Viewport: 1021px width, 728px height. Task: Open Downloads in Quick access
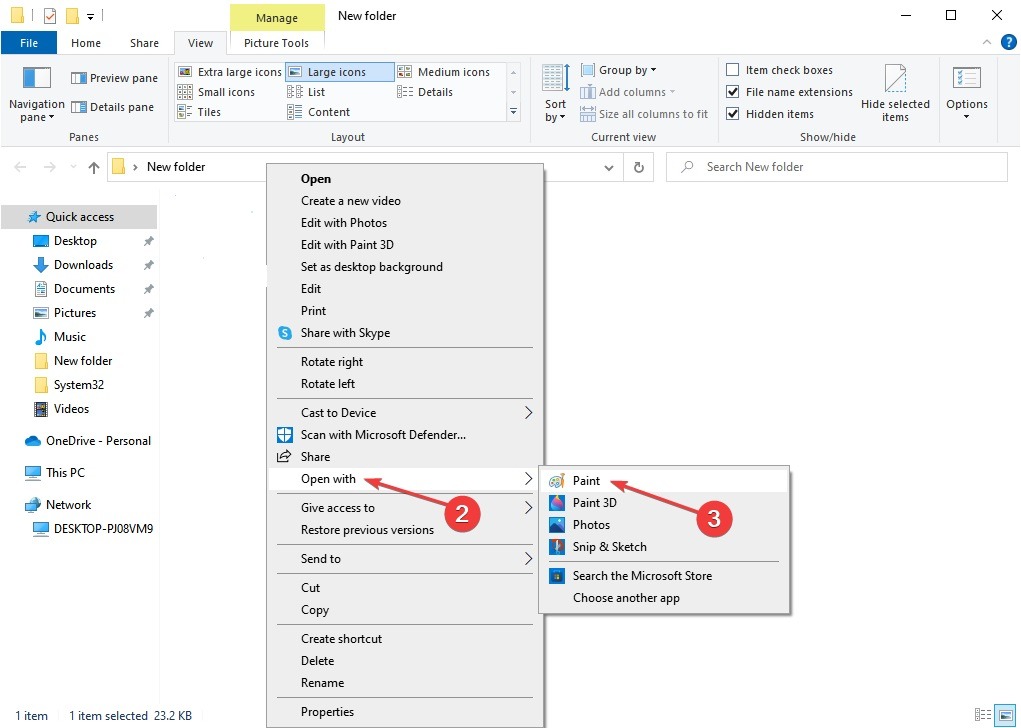click(x=83, y=265)
